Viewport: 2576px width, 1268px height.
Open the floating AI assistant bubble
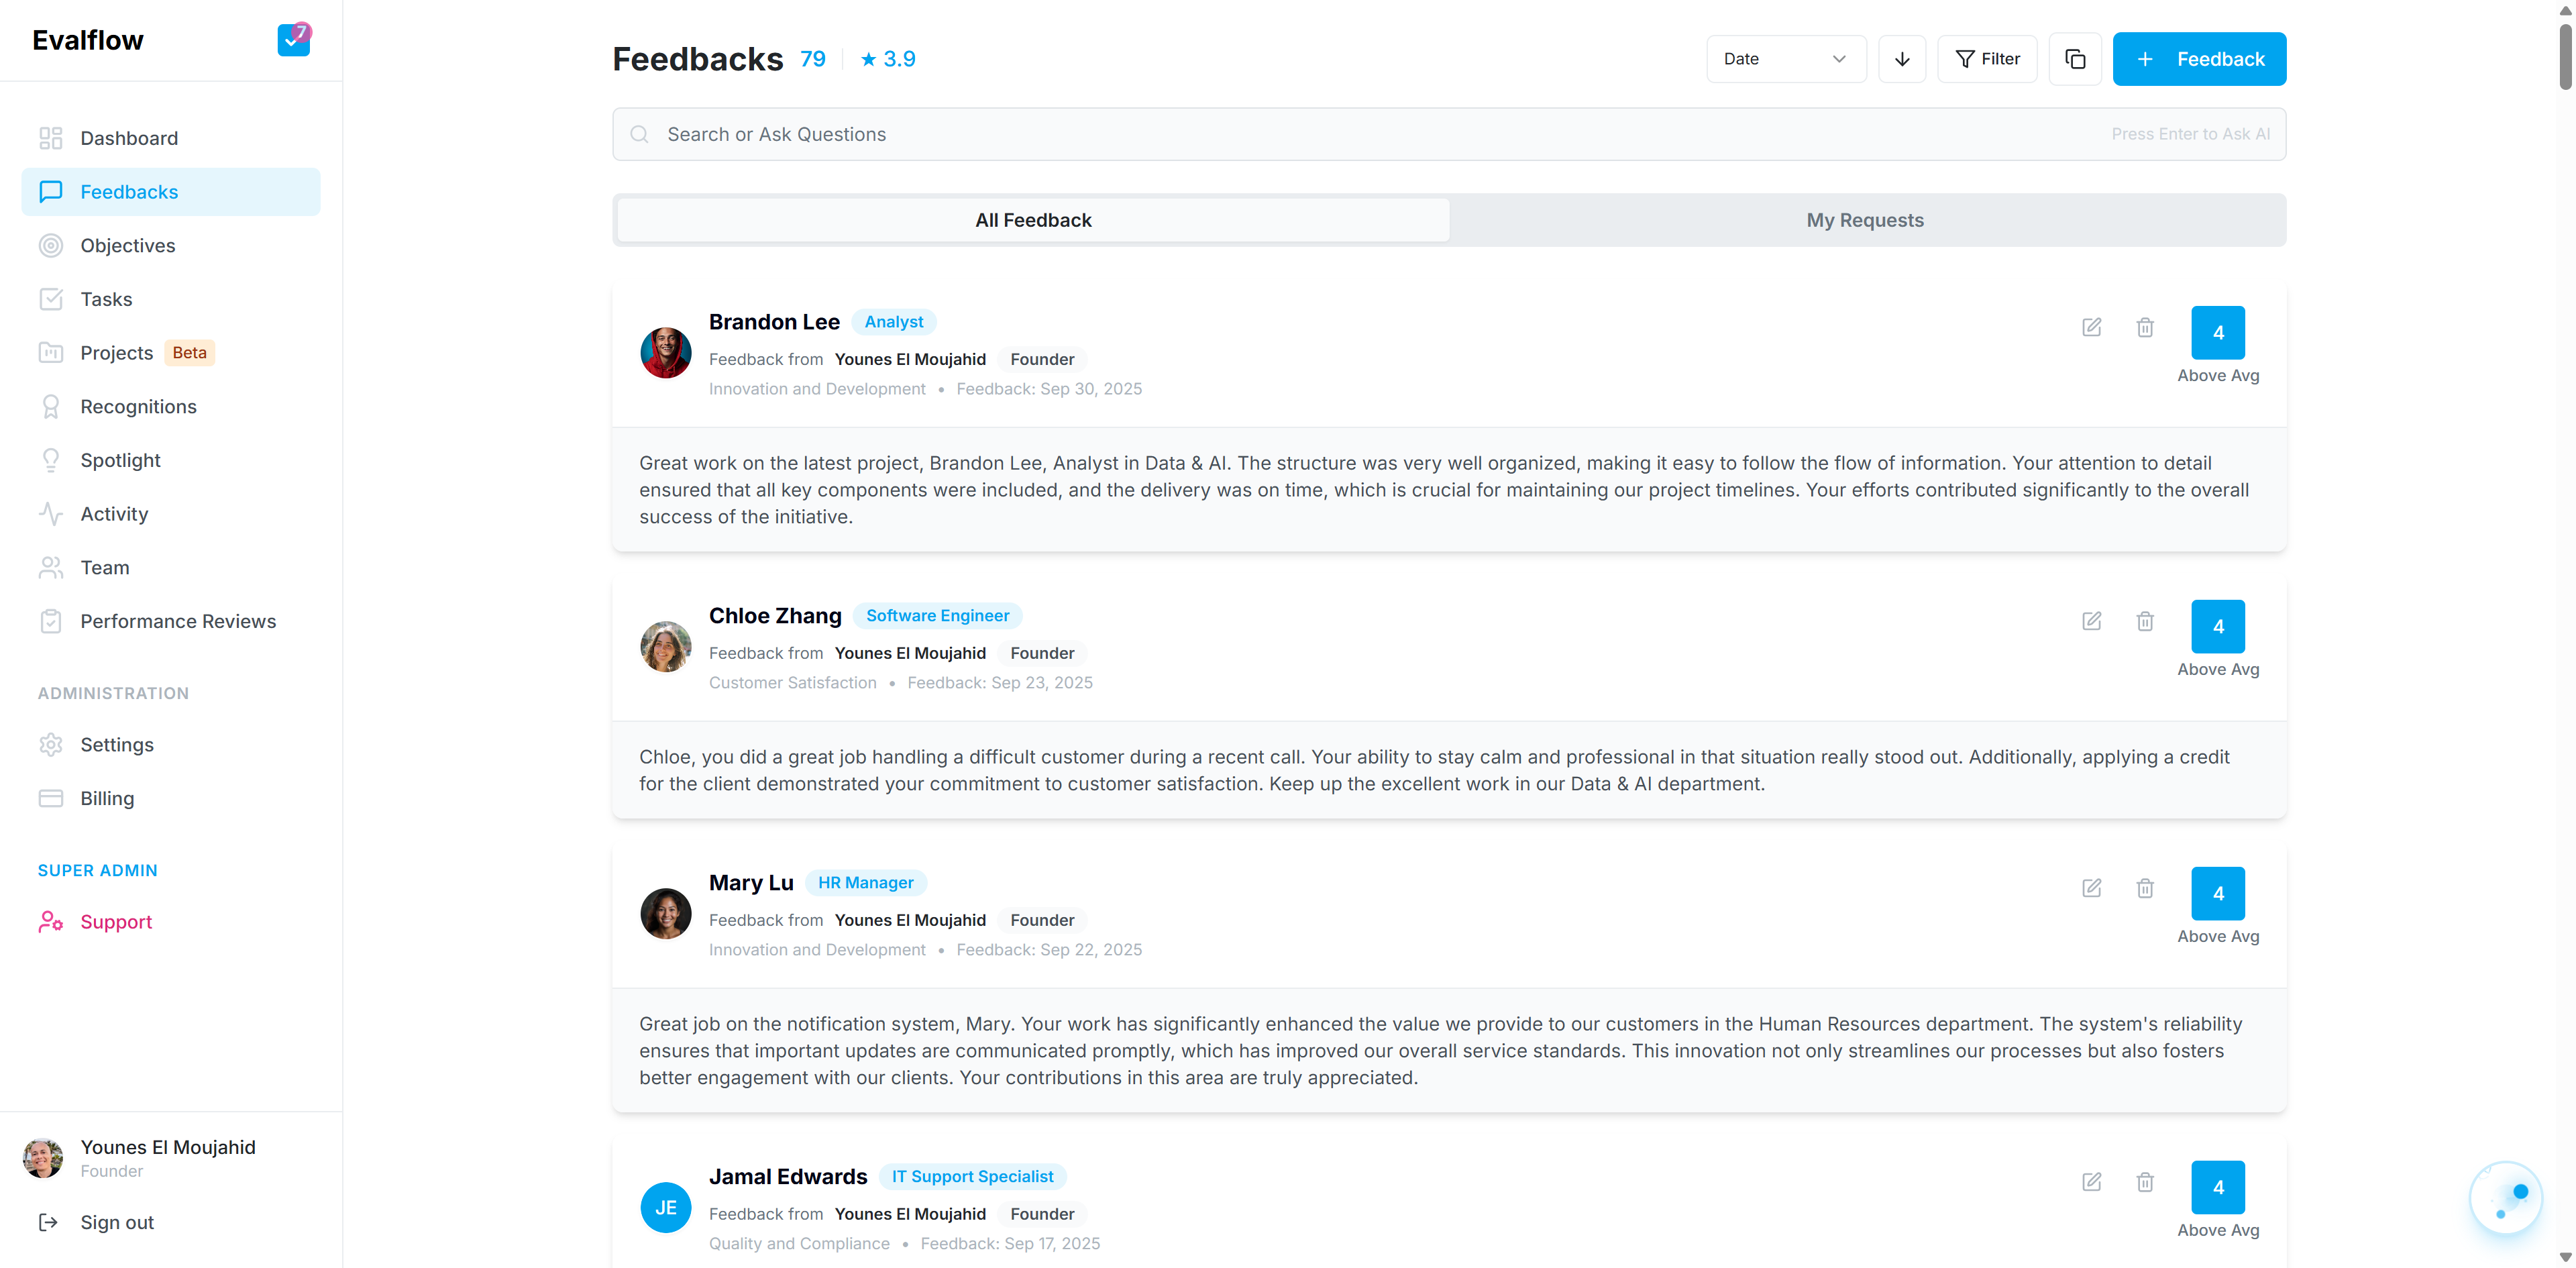coord(2505,1197)
